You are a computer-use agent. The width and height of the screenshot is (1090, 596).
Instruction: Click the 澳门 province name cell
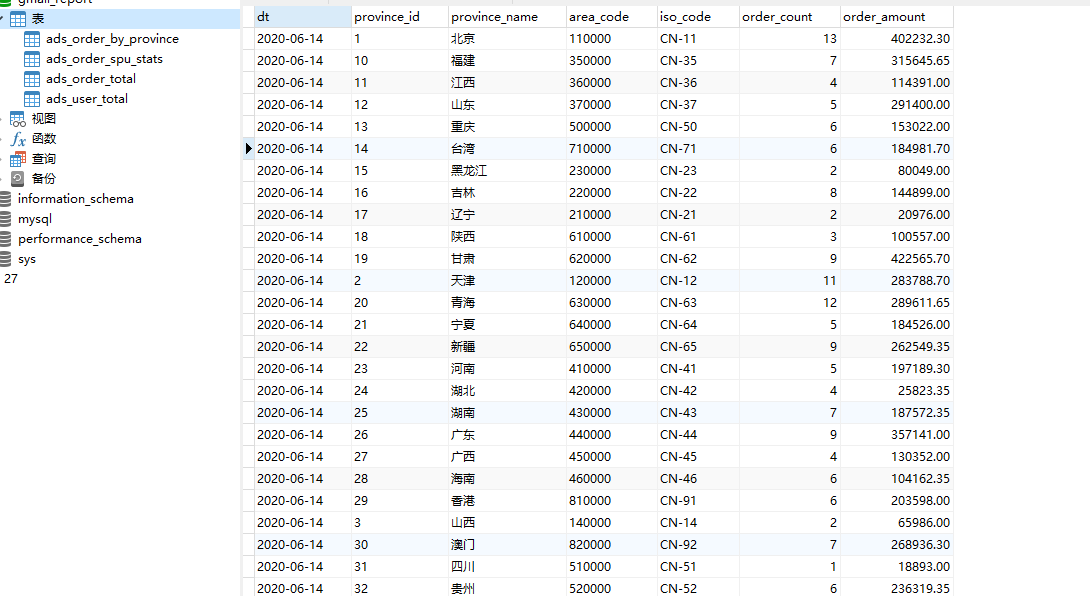[x=507, y=545]
